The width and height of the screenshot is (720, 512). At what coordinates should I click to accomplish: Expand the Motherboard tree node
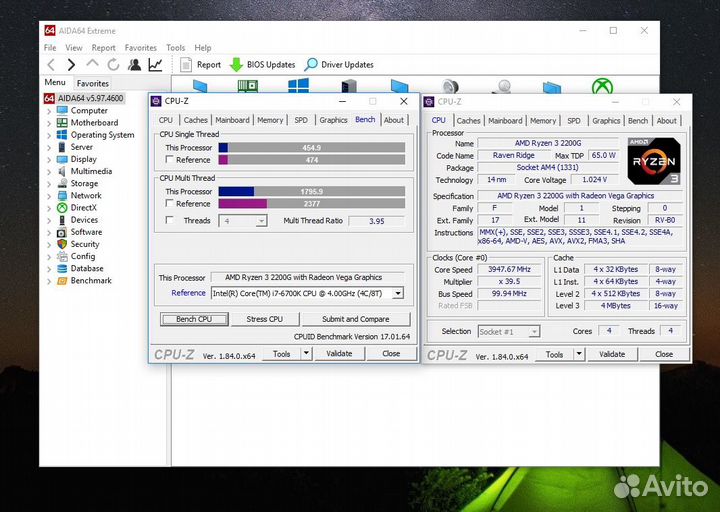49,123
